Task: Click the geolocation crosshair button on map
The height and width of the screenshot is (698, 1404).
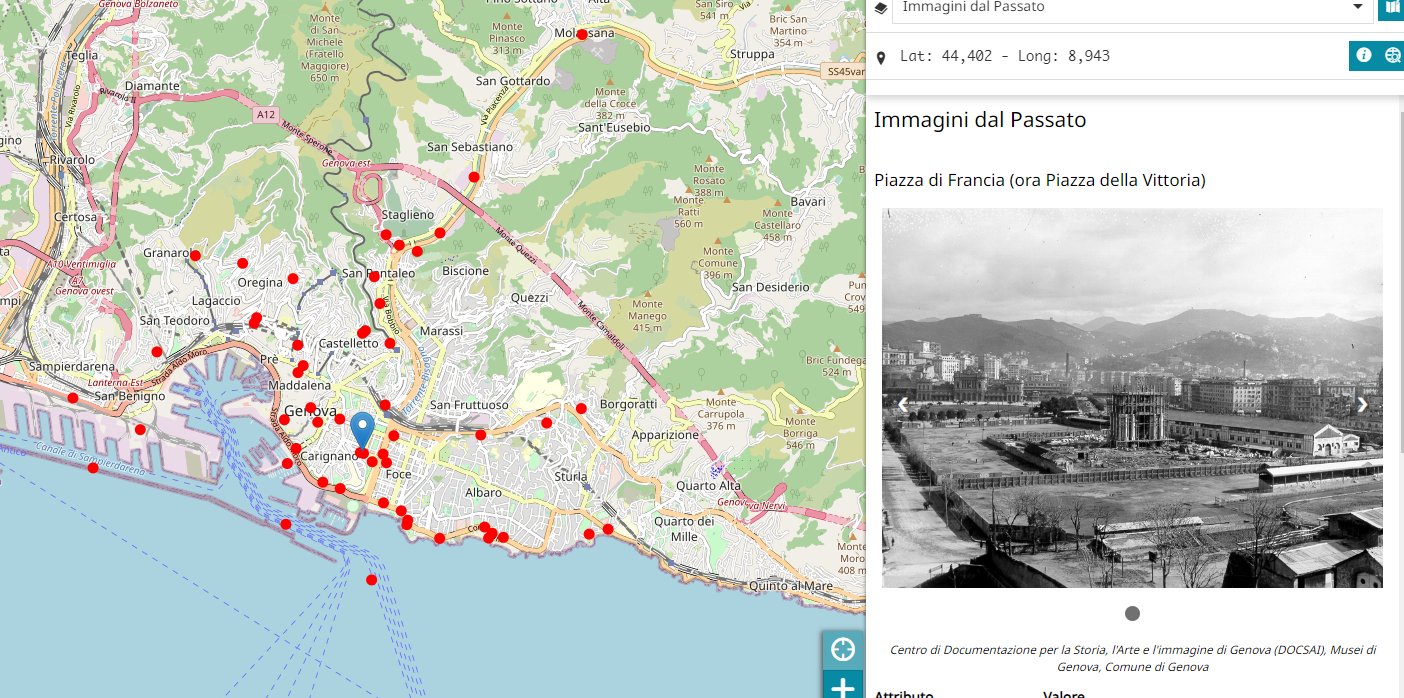Action: click(843, 649)
